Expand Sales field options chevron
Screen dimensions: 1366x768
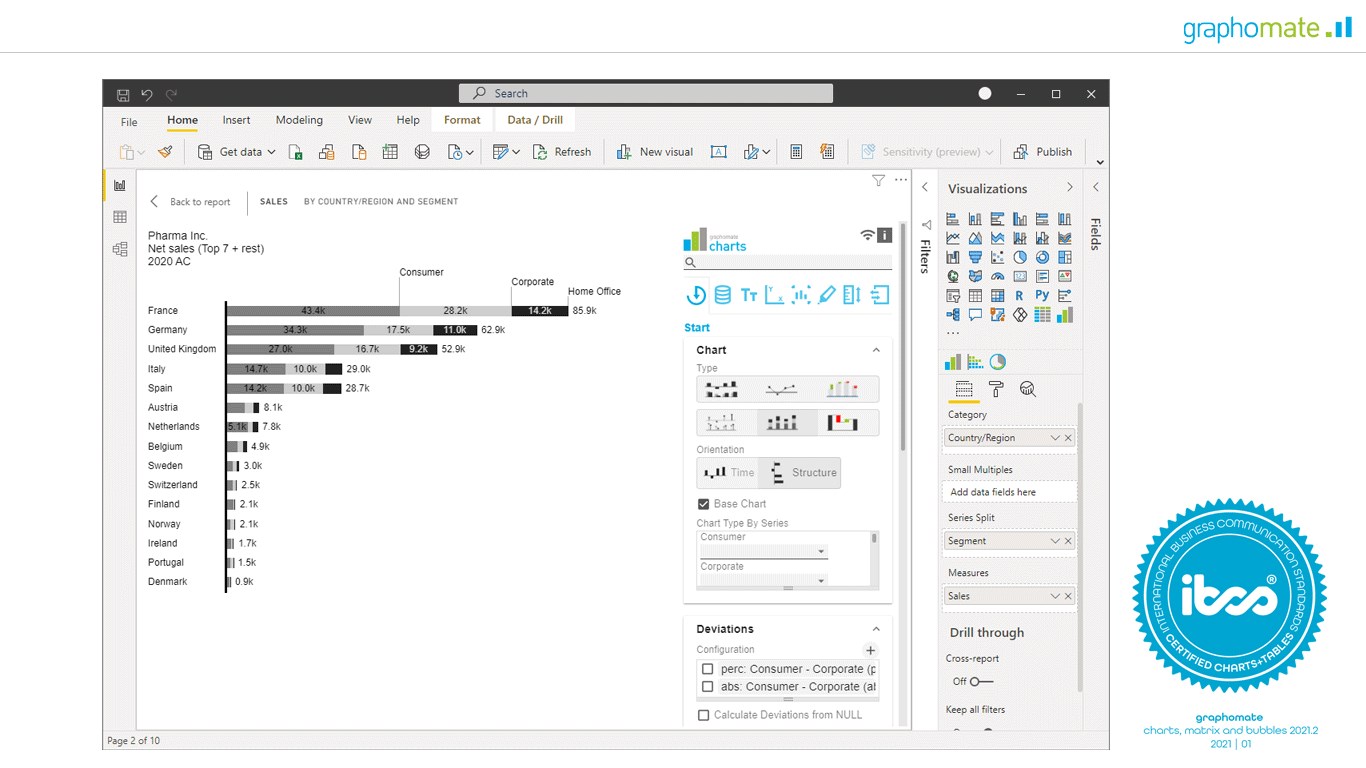pyautogui.click(x=1054, y=596)
